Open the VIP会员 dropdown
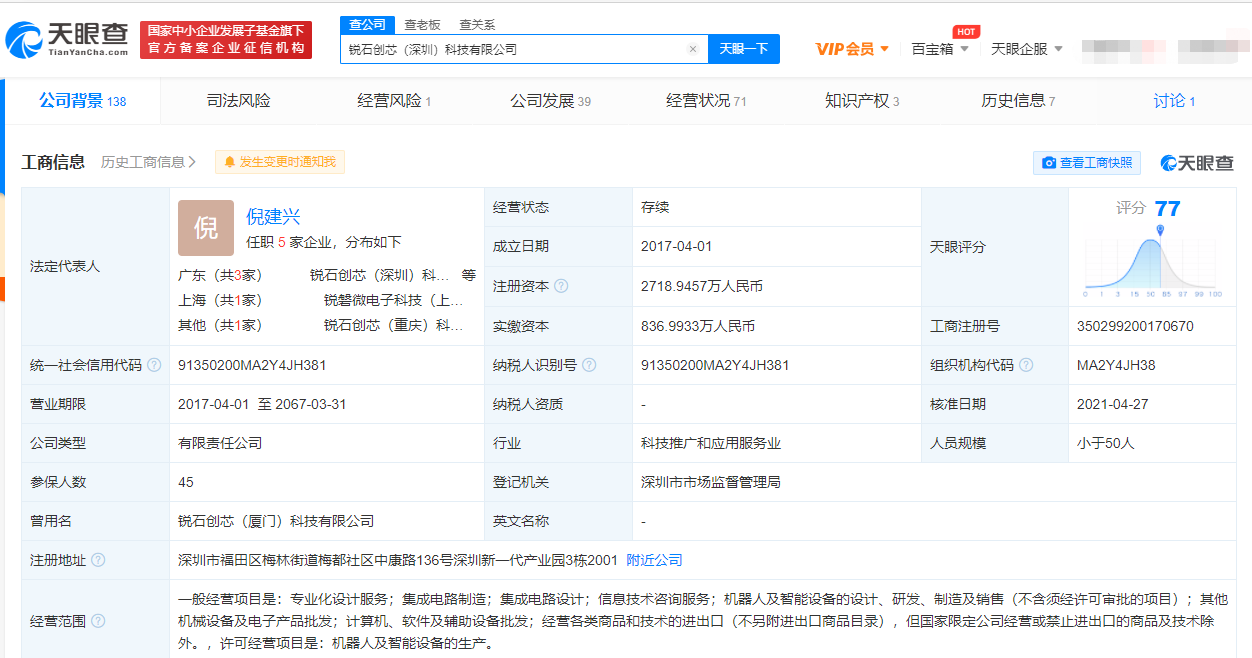The height and width of the screenshot is (658, 1252). [852, 49]
